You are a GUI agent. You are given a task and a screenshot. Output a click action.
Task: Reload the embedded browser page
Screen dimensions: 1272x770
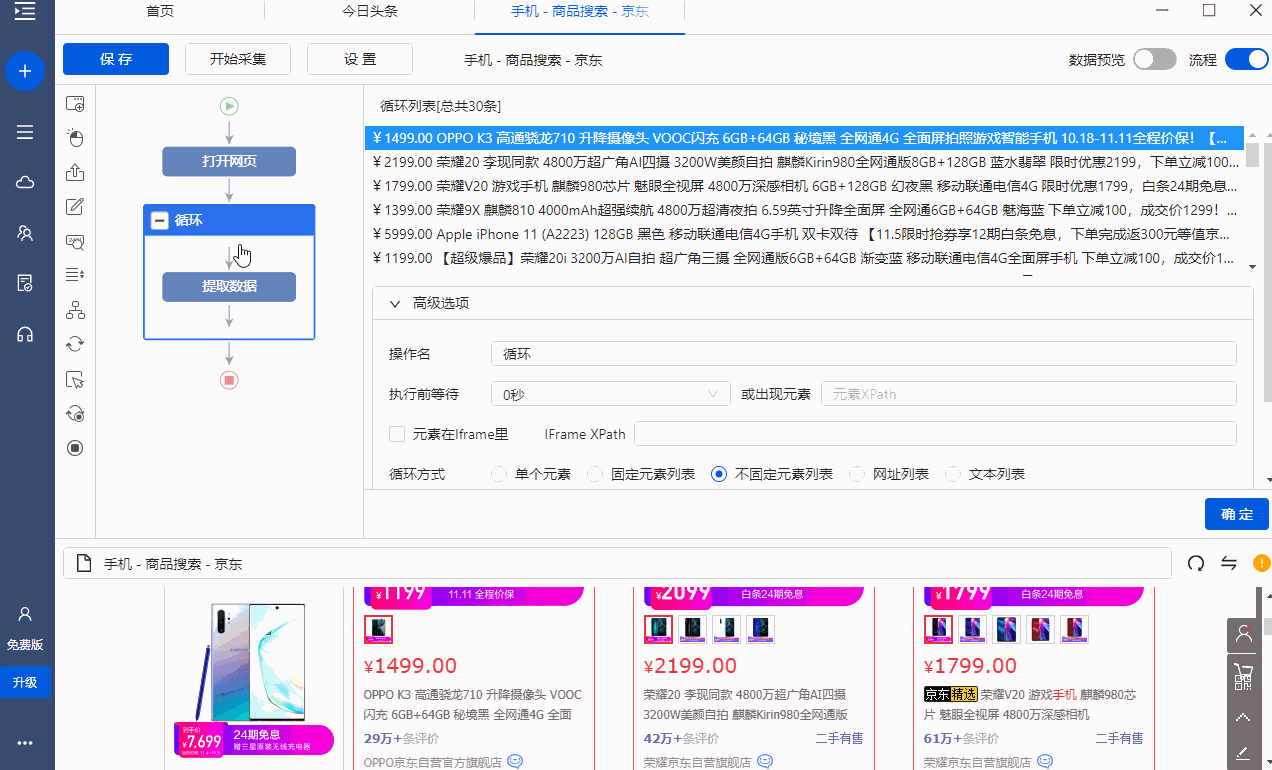[x=1195, y=563]
